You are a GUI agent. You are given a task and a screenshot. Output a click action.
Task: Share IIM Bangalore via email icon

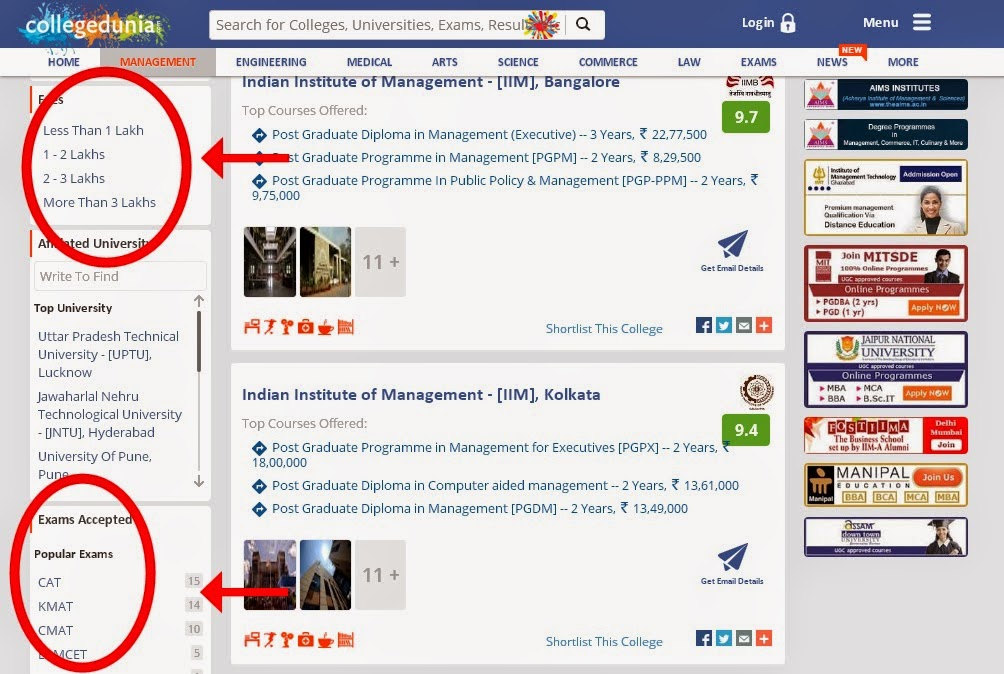(743, 325)
